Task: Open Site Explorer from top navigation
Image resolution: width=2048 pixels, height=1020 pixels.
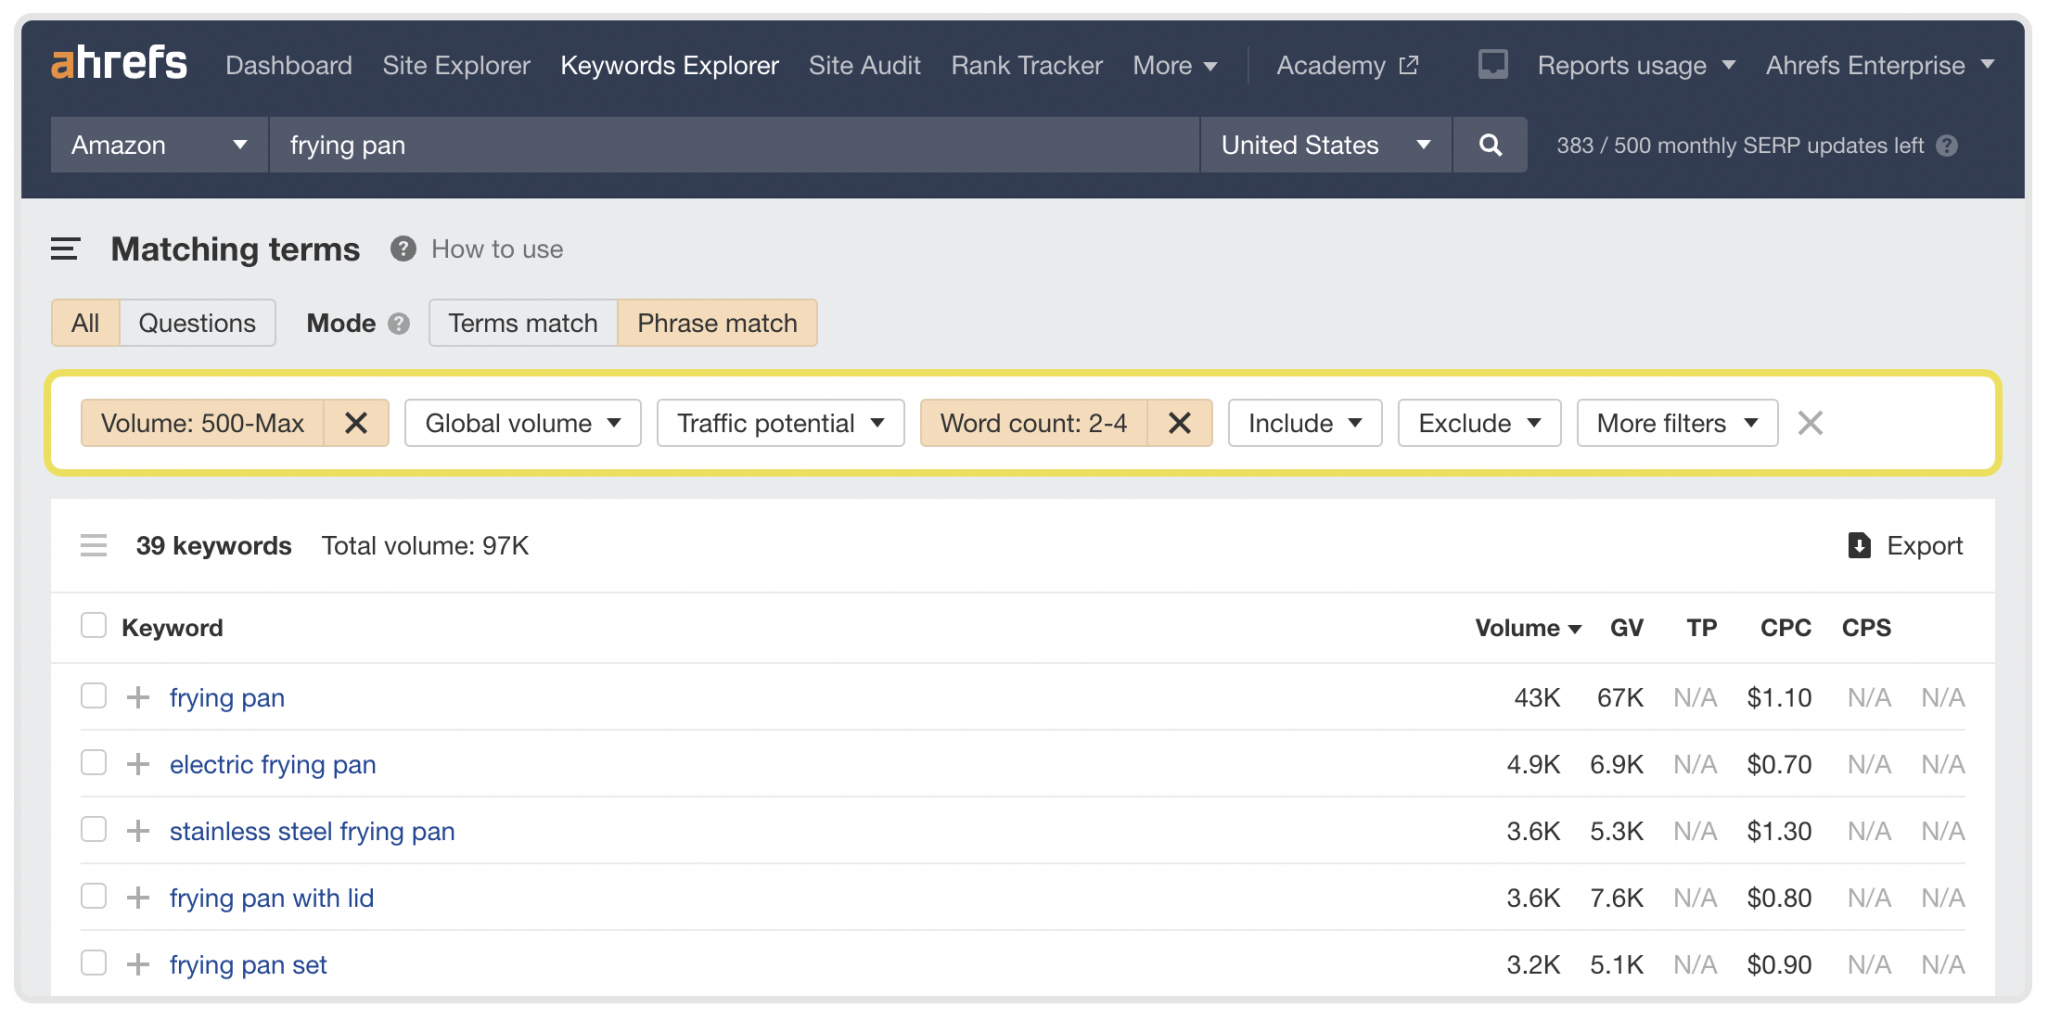Action: [456, 65]
